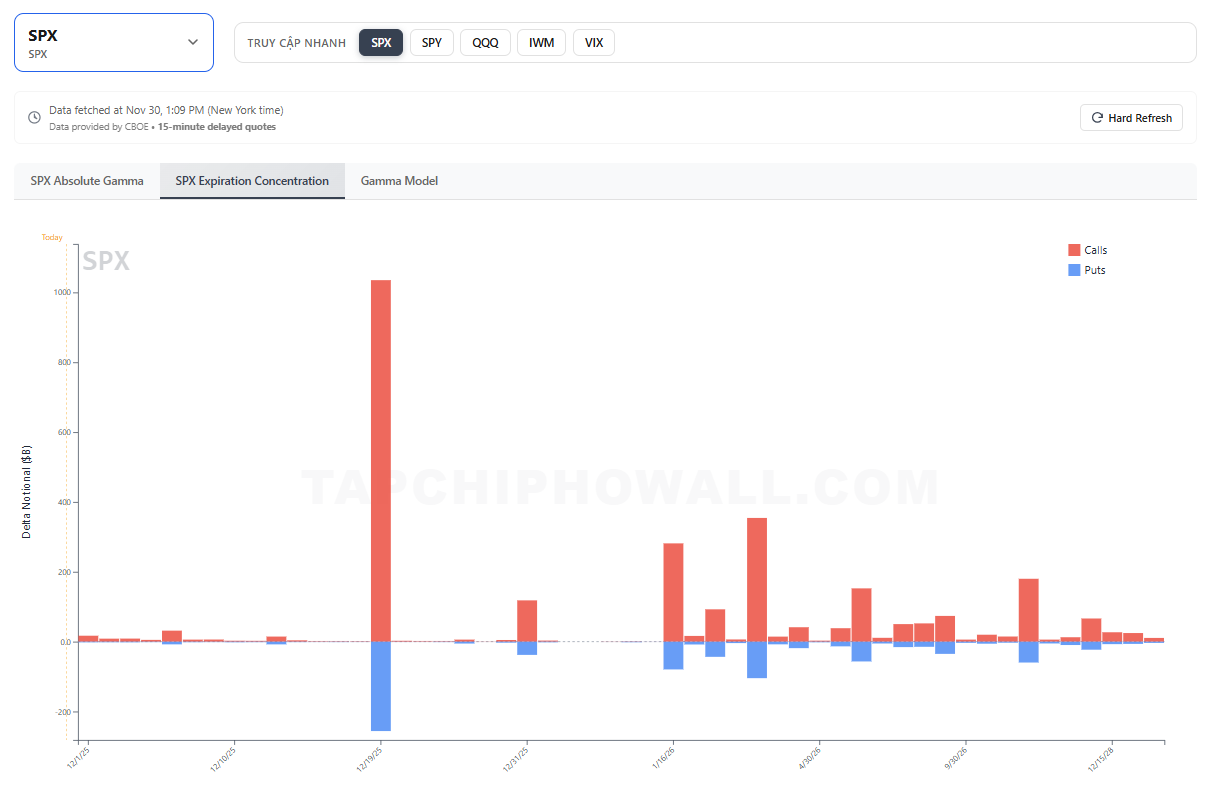Click the blue puts bar below 12/19/25

coord(381,686)
